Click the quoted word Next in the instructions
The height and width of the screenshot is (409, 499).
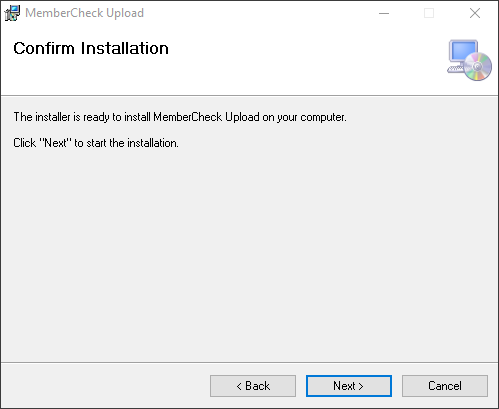[x=55, y=143]
